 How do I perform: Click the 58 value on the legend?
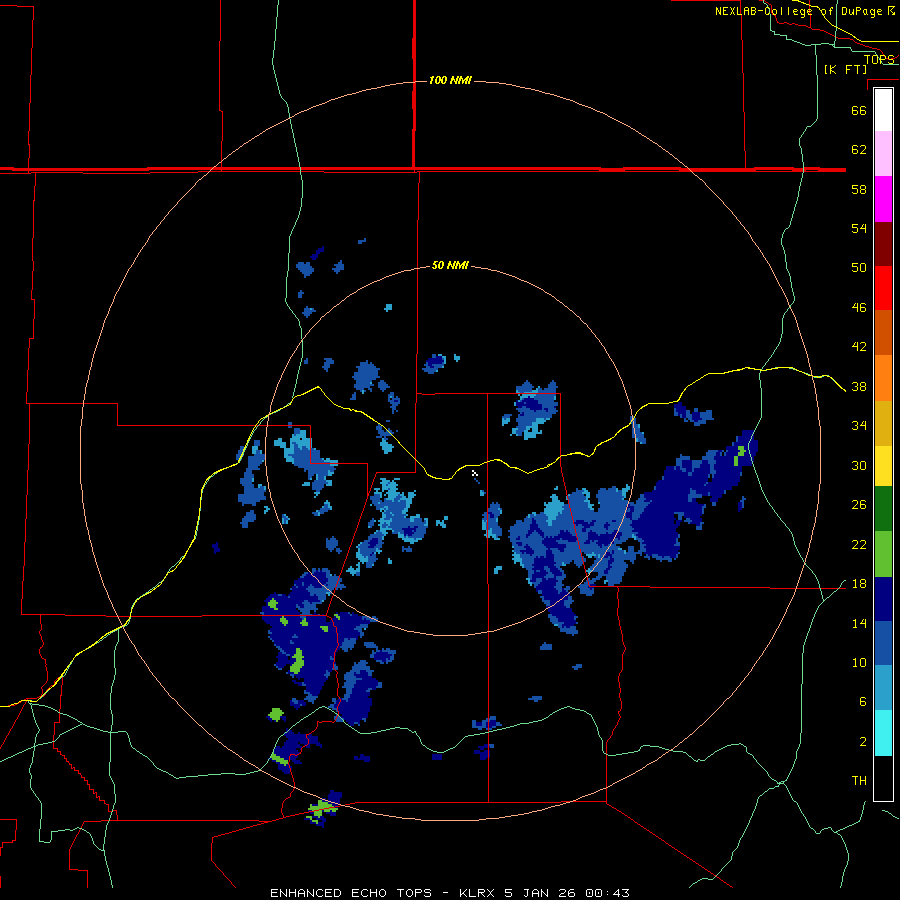(x=859, y=189)
